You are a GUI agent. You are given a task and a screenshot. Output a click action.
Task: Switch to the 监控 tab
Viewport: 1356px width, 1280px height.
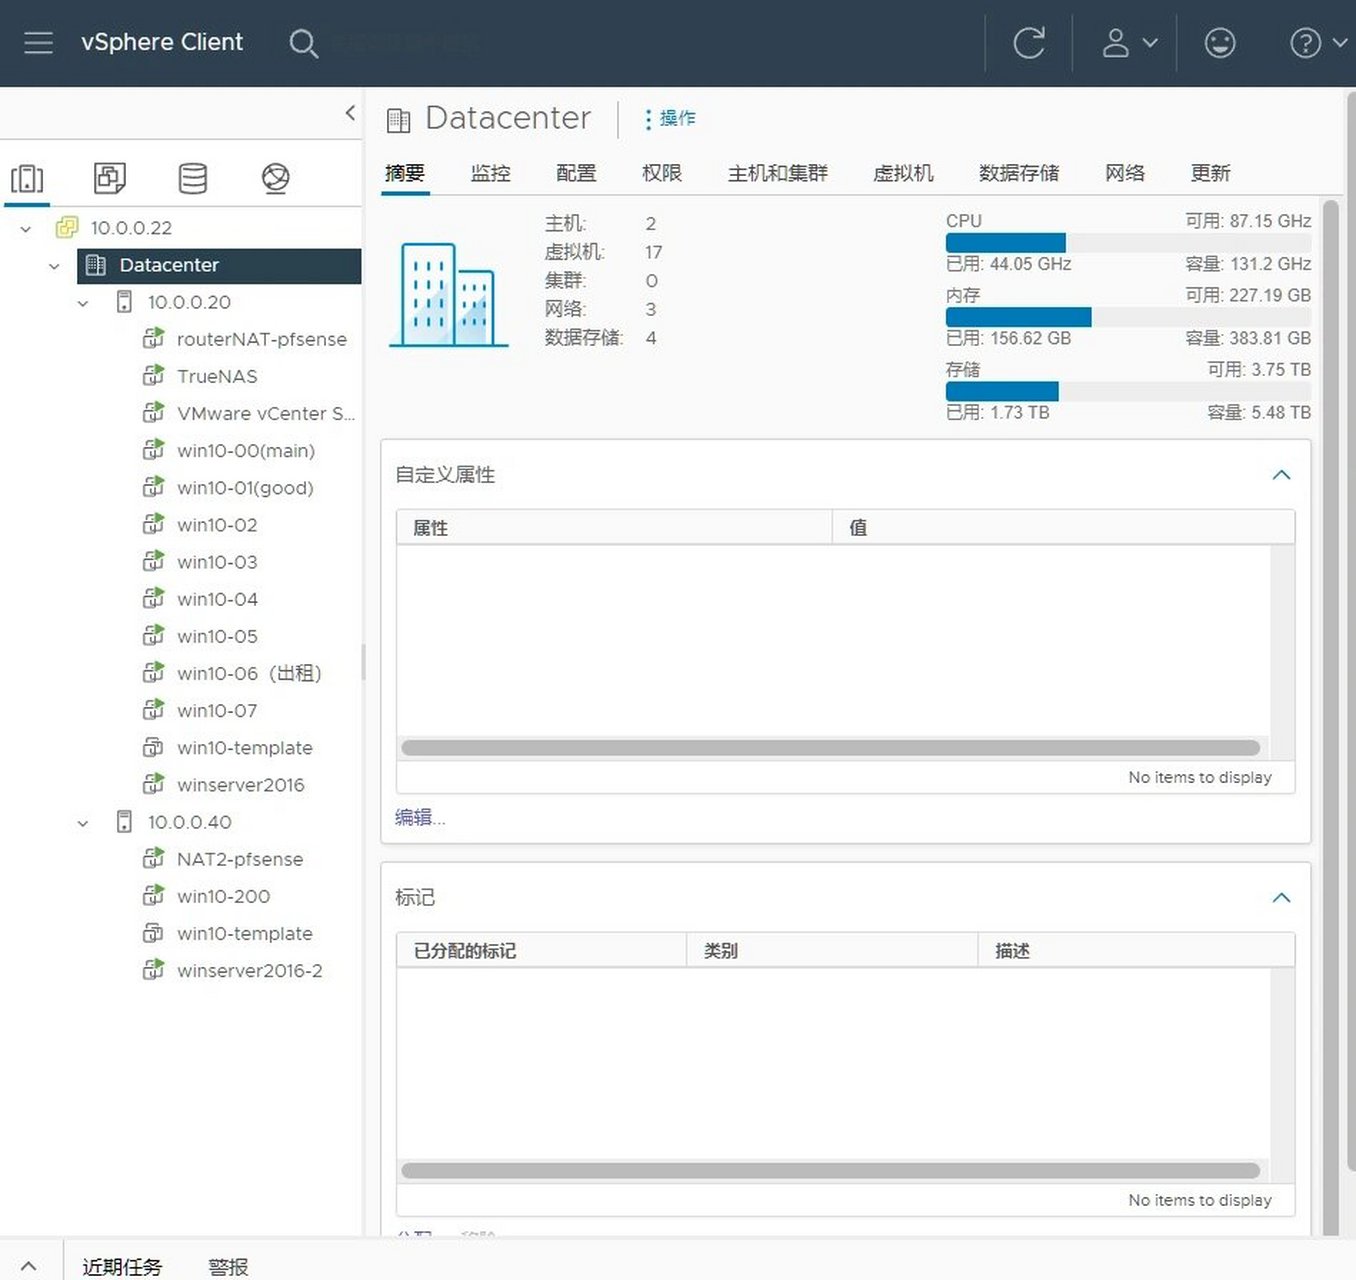click(490, 173)
